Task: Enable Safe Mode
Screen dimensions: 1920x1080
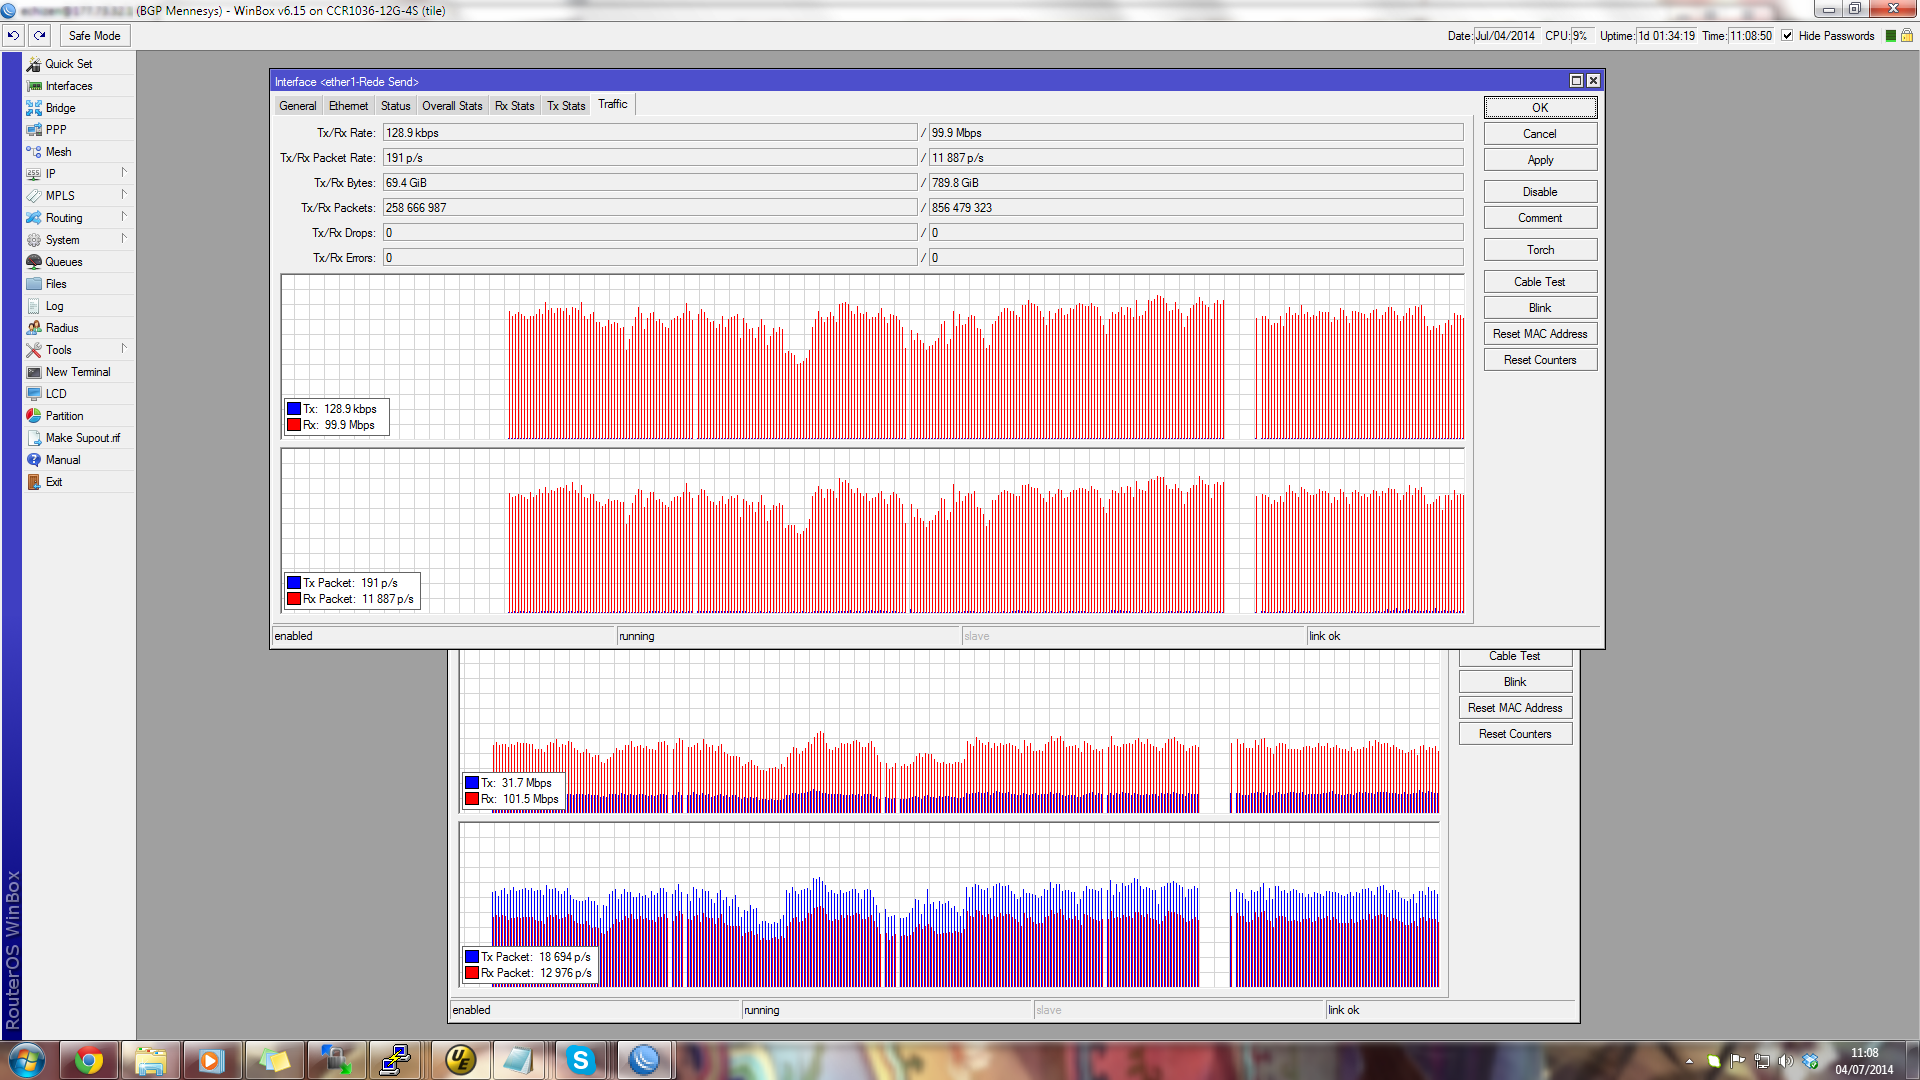Action: (x=94, y=35)
